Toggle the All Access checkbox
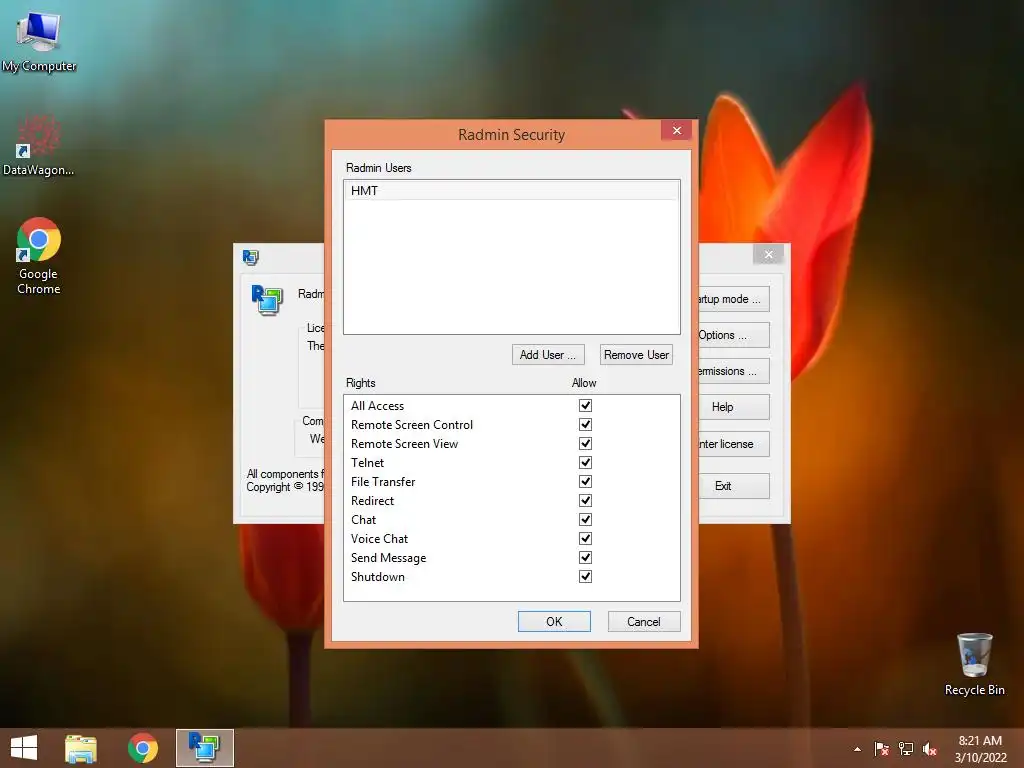The height and width of the screenshot is (768, 1024). (585, 406)
